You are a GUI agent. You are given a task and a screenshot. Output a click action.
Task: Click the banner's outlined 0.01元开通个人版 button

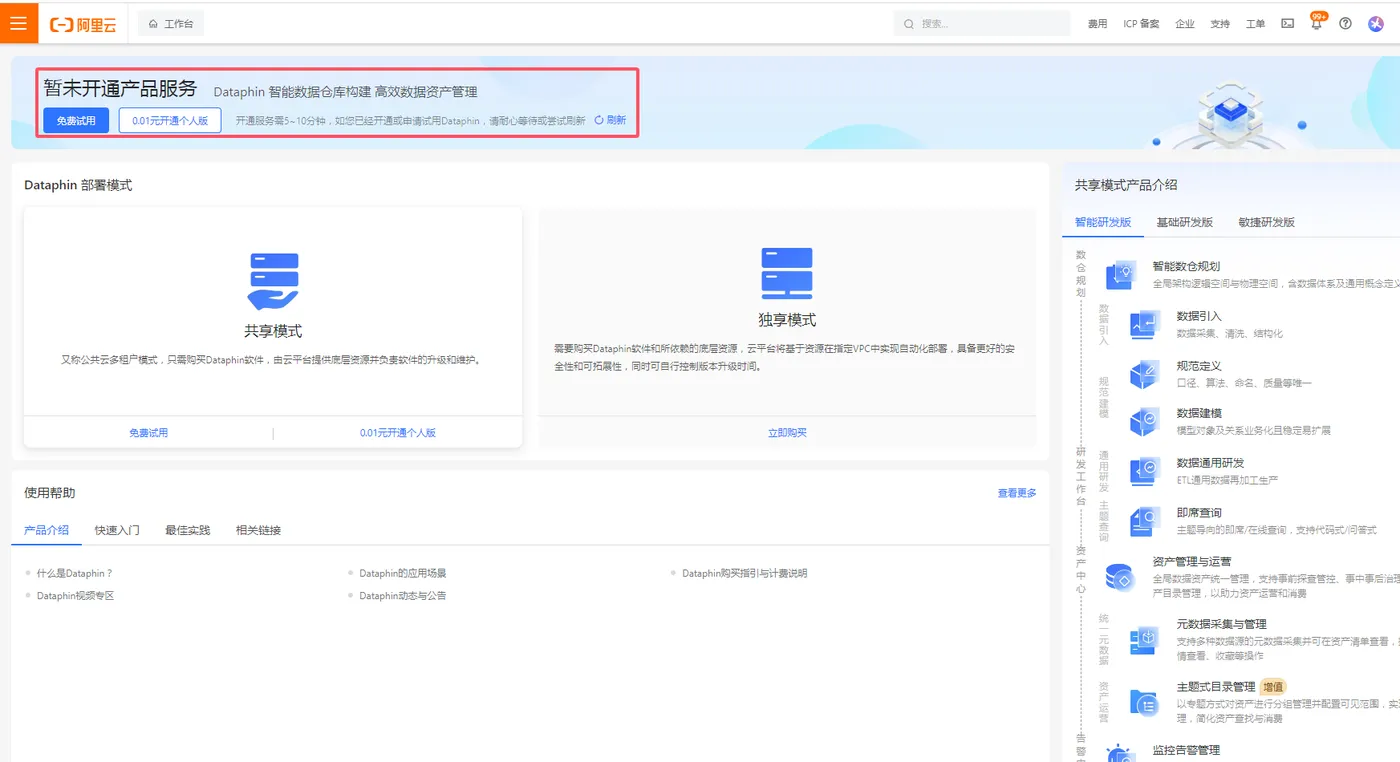click(x=170, y=120)
